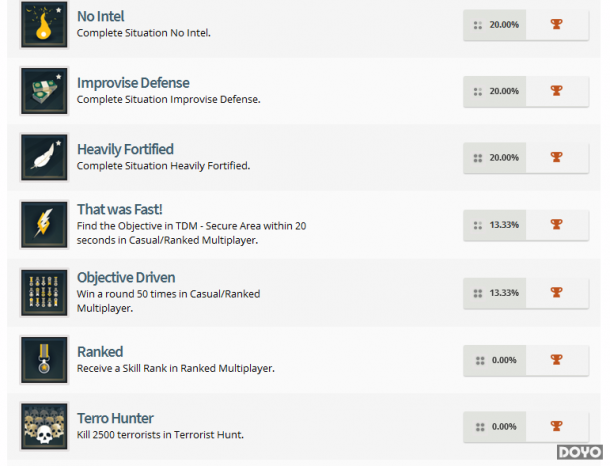The width and height of the screenshot is (610, 466).
Task: Click the Terro Hunter skulls icon
Action: pos(44,427)
